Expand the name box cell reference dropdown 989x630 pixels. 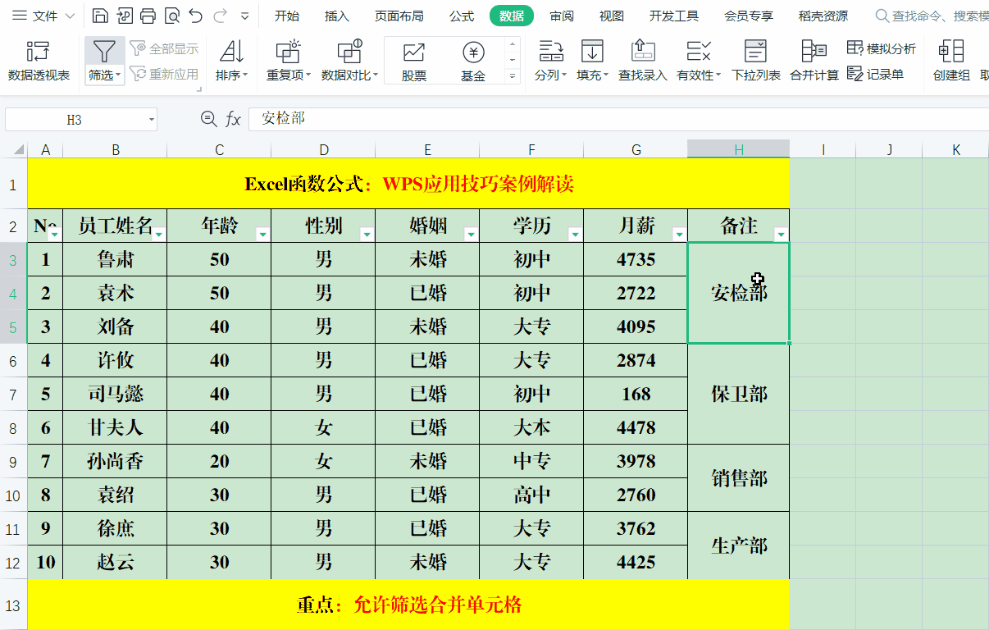(x=151, y=119)
